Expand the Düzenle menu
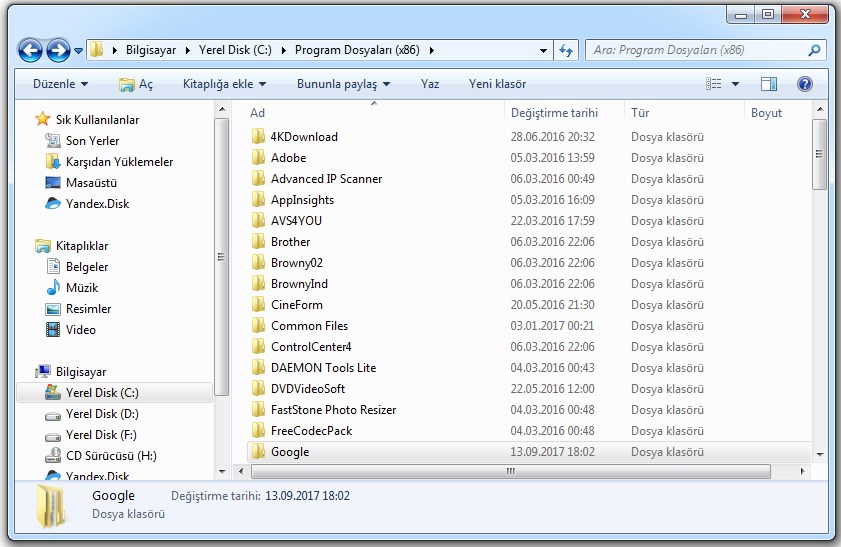The width and height of the screenshot is (841, 547). point(60,84)
